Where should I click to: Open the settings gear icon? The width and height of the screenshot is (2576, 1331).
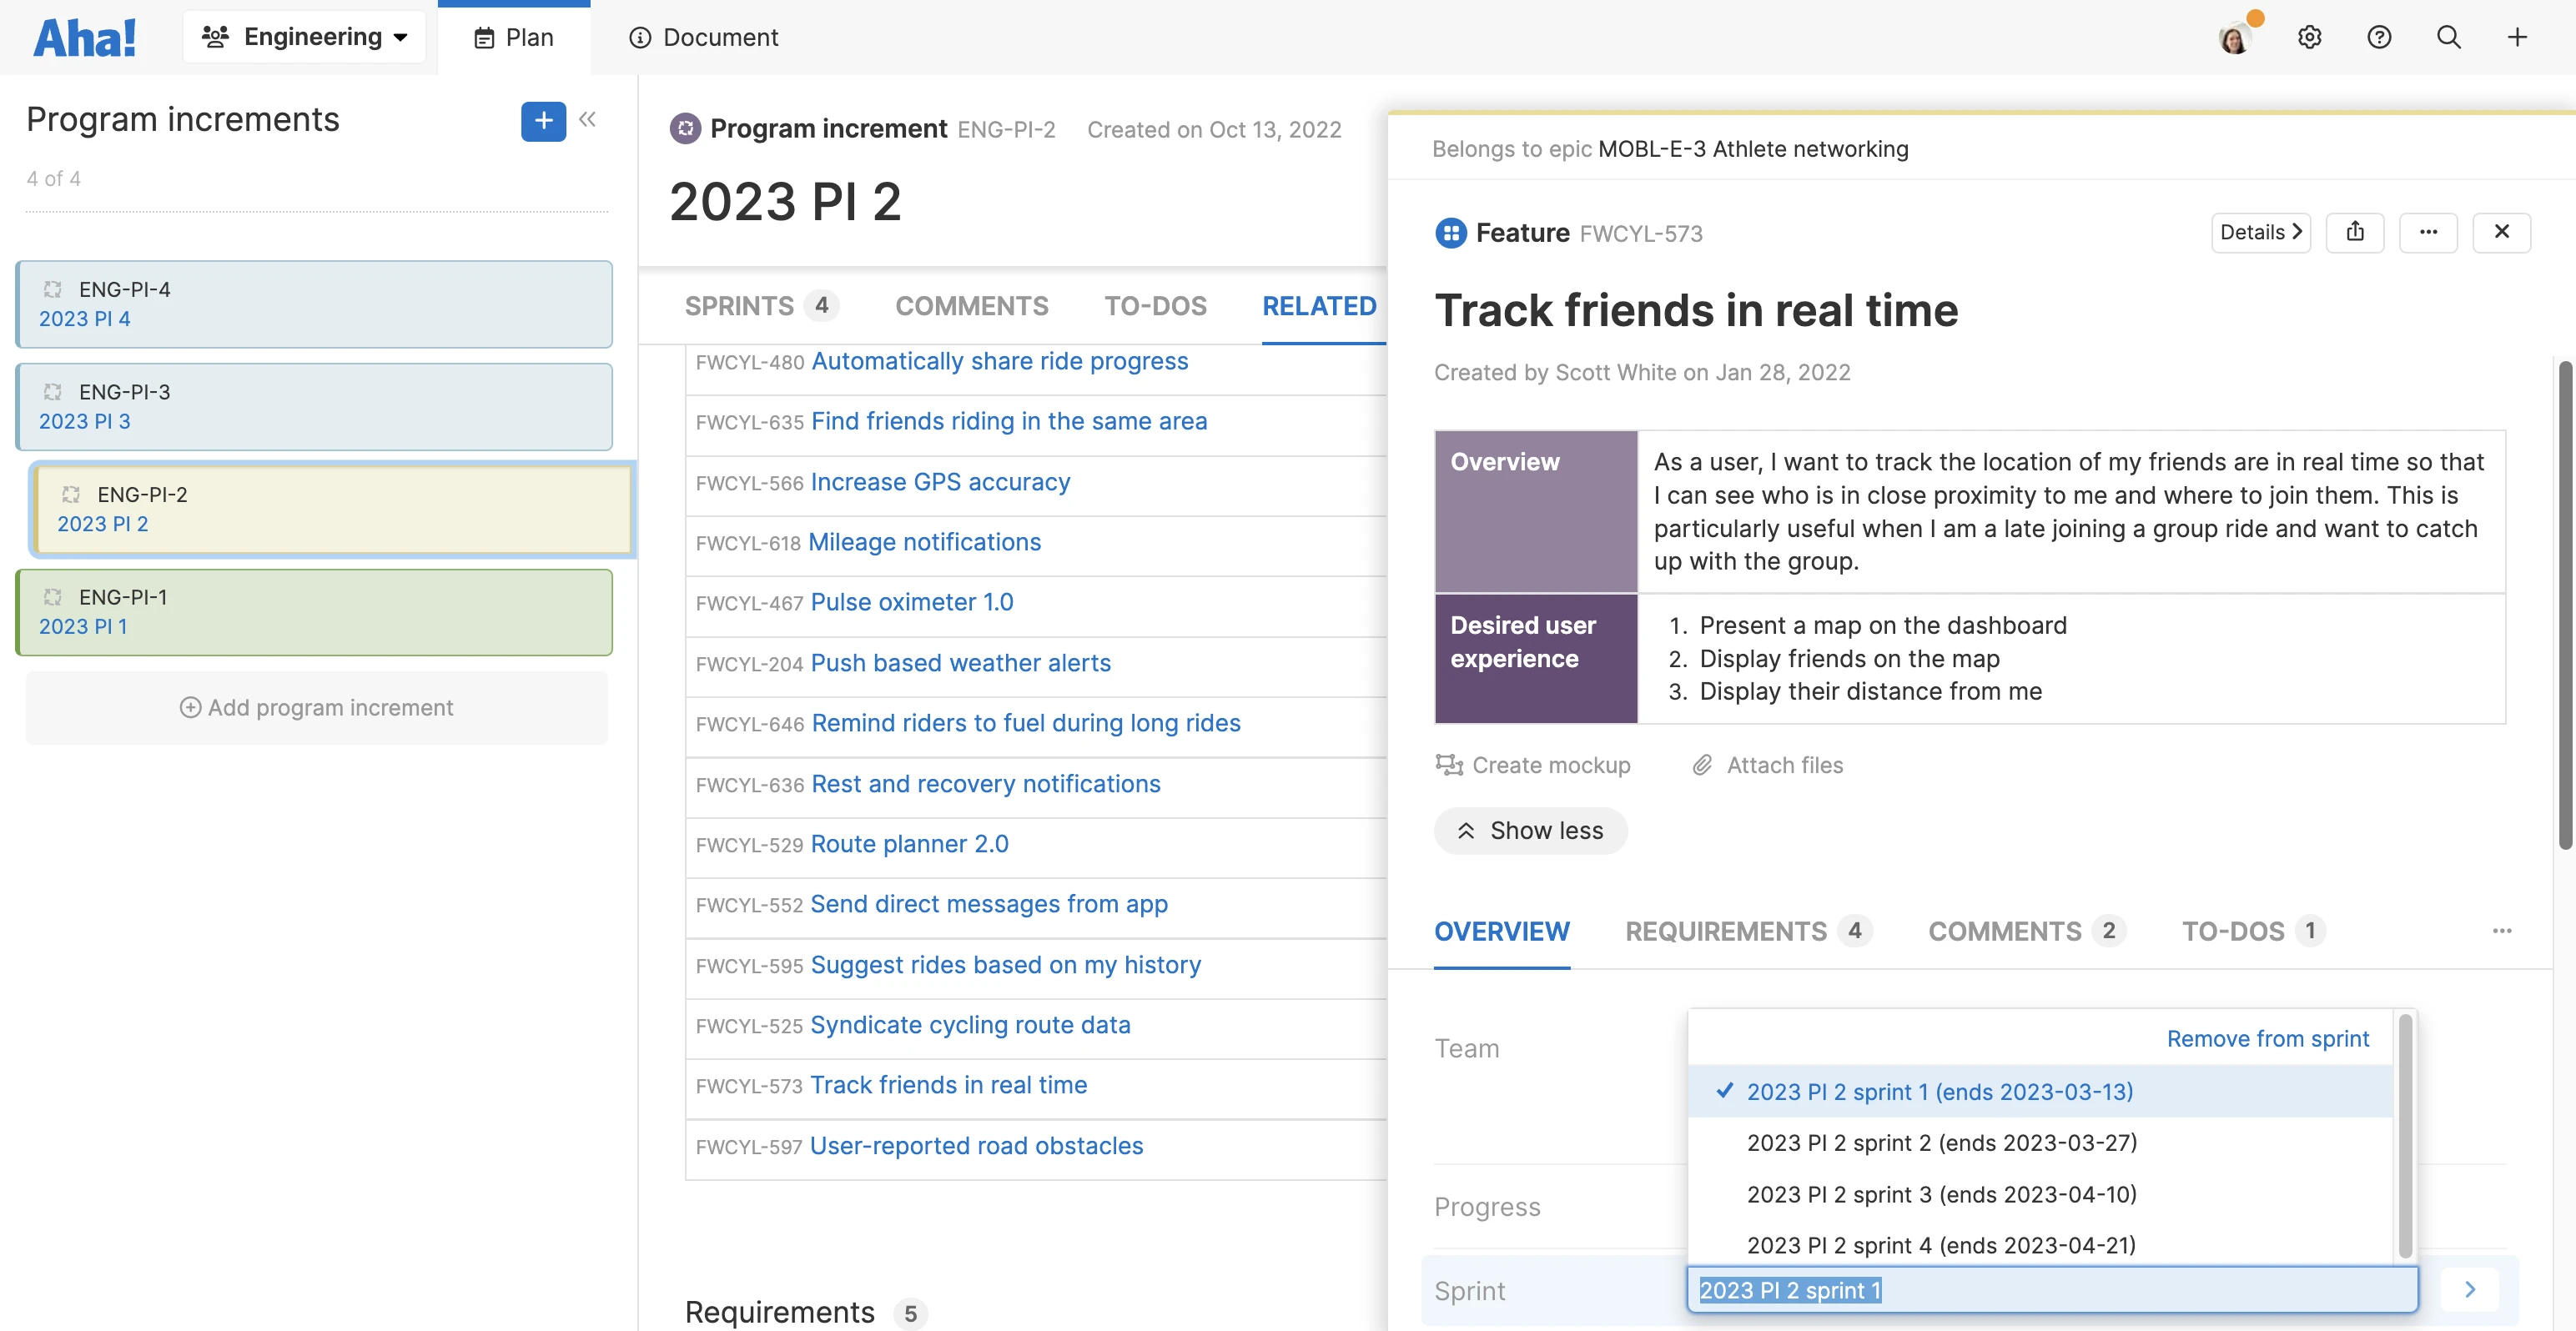tap(2309, 37)
